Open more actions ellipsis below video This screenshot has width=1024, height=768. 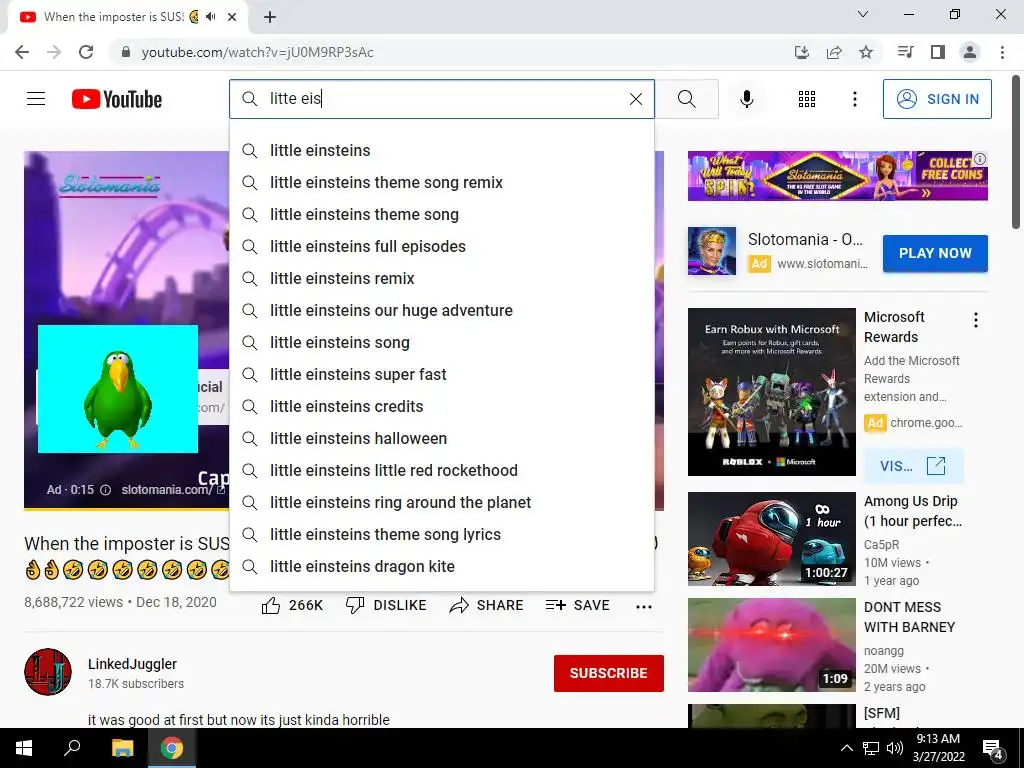[644, 607]
